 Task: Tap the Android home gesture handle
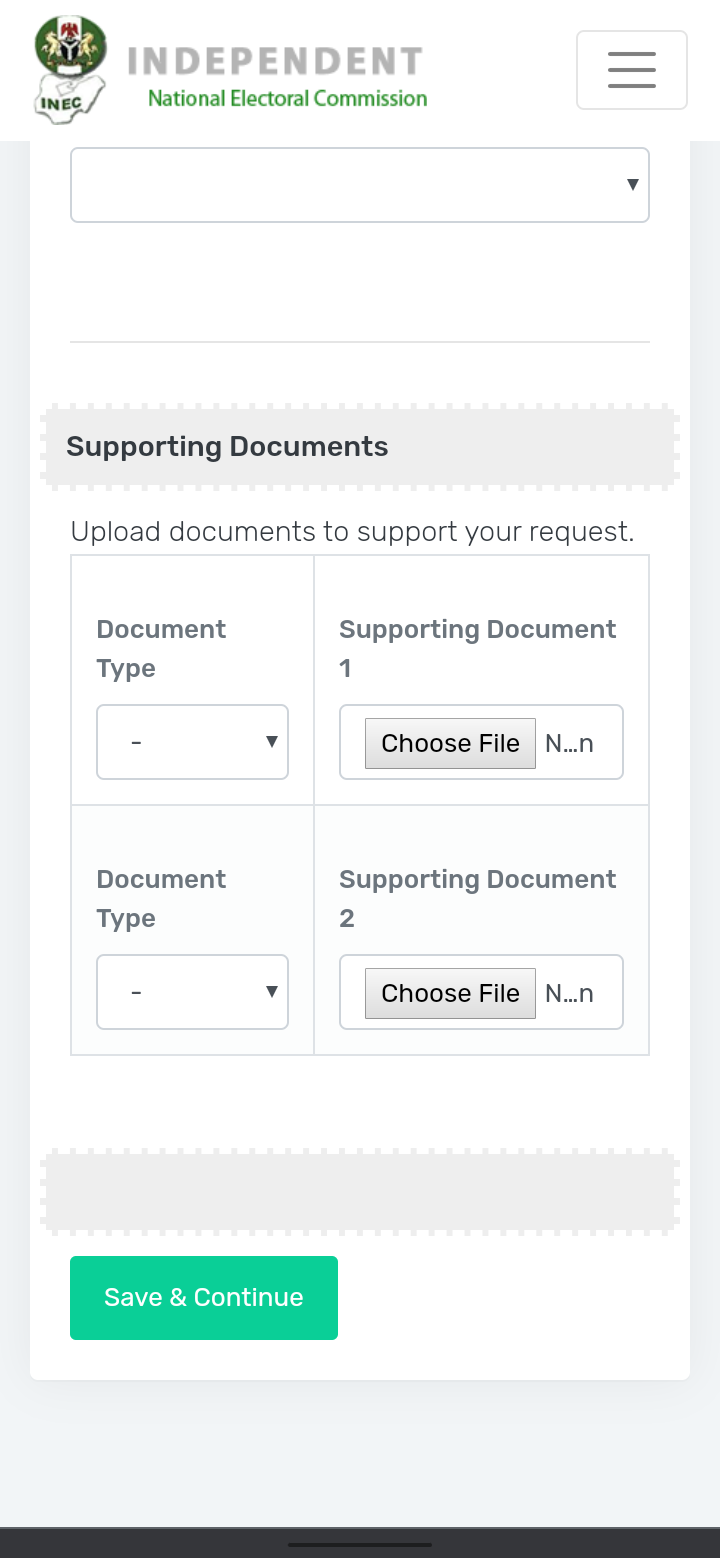(359, 1545)
